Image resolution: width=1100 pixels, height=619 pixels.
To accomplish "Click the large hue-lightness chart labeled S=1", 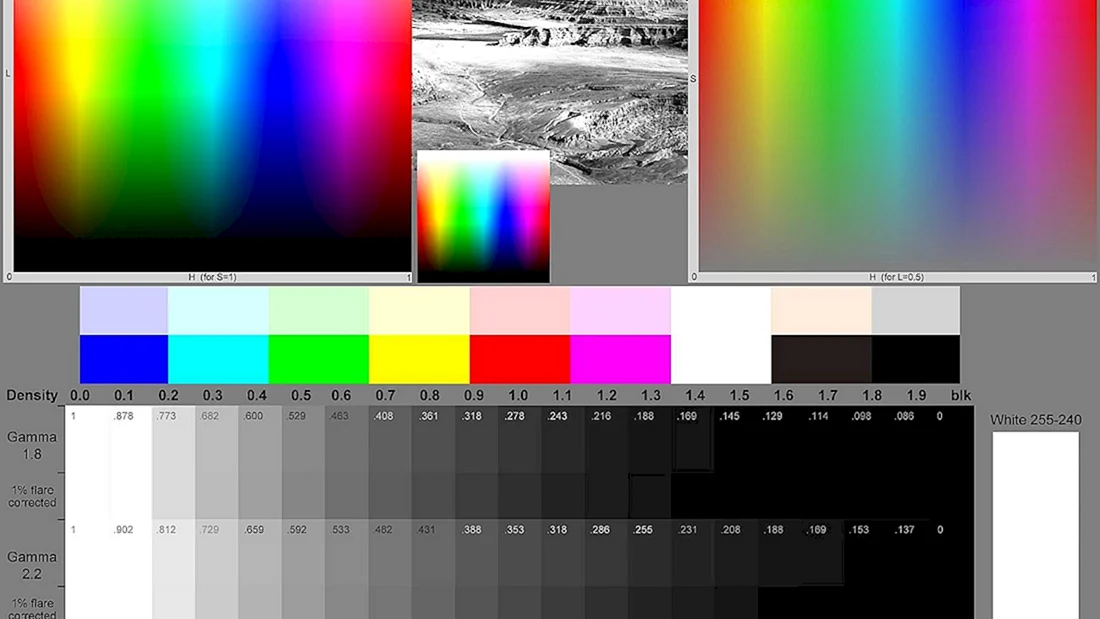I will [213, 135].
